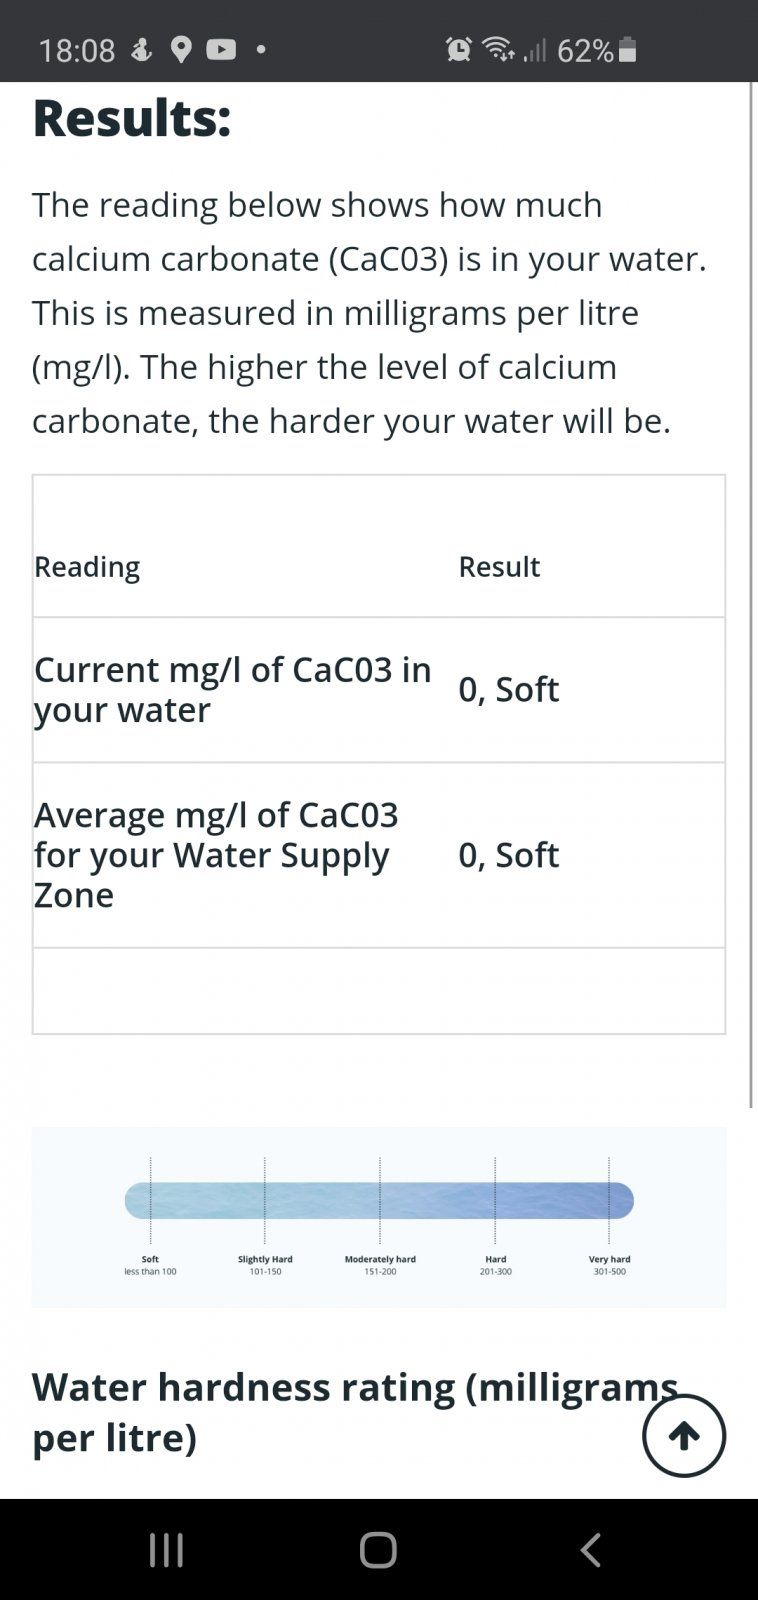Viewport: 758px width, 1600px height.
Task: Tap the Average mg/l Water Supply Zone row
Action: point(379,855)
